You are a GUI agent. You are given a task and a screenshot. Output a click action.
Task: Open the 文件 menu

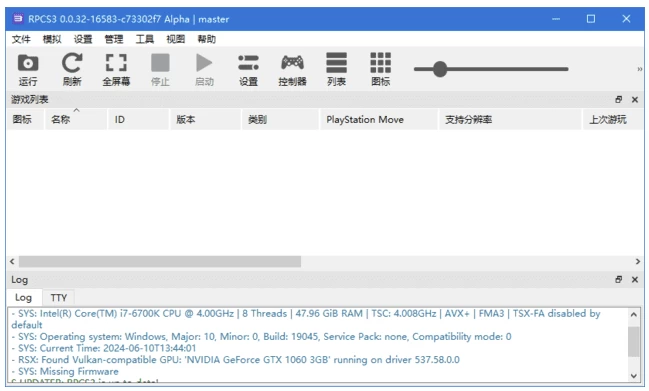pyautogui.click(x=21, y=39)
